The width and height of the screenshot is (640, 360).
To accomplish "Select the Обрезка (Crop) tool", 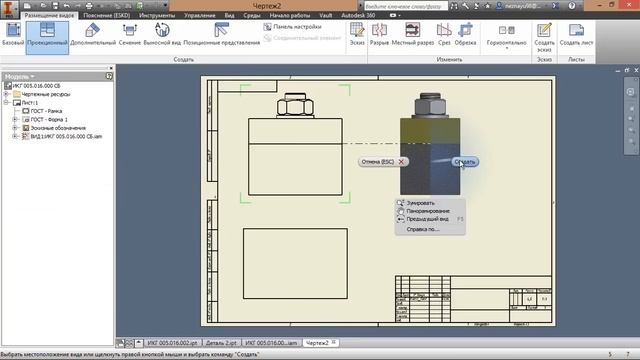I will tap(466, 34).
